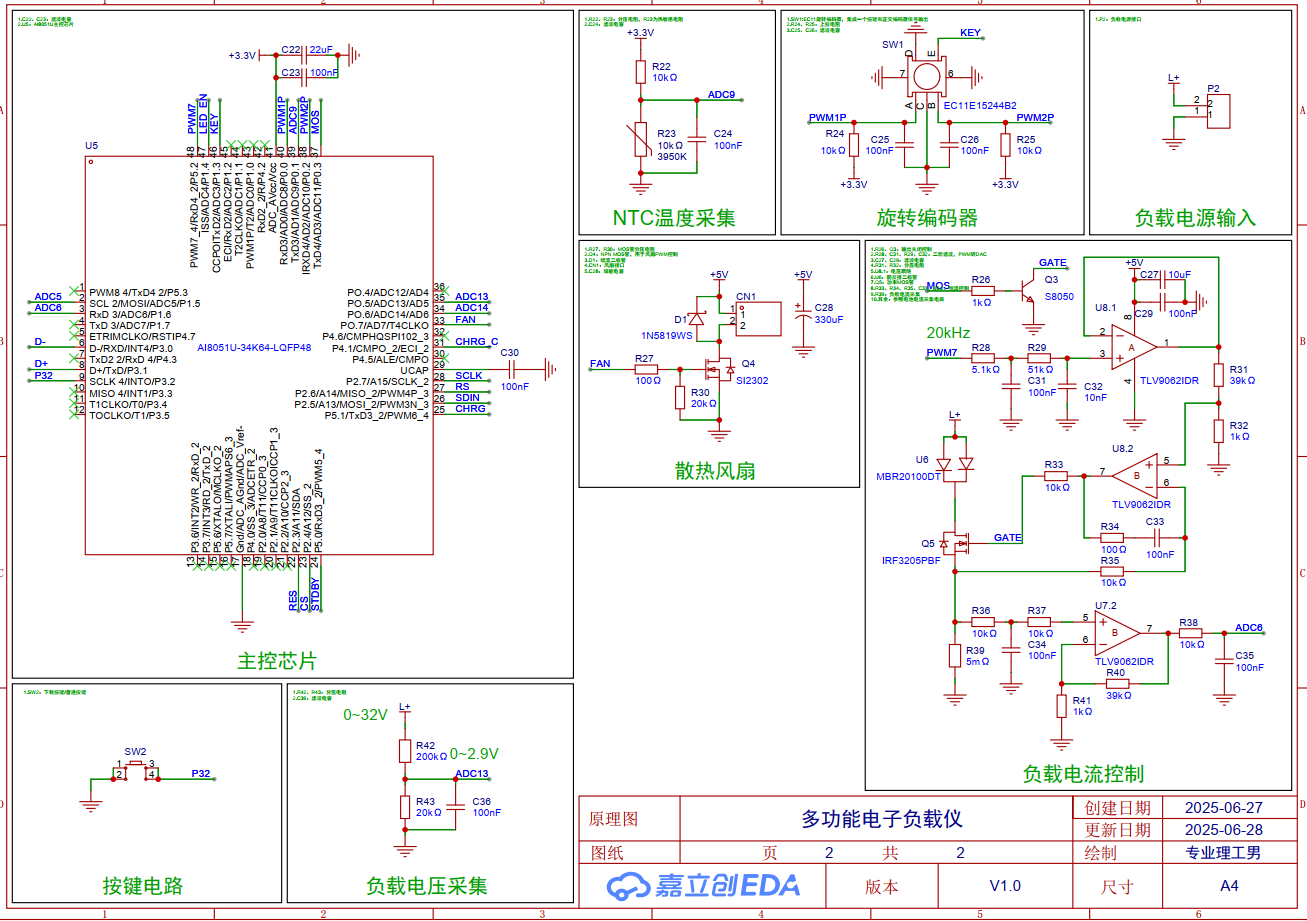Click capacitor C30 on the UCAP pin
The image size is (1307, 921).
pyautogui.click(x=514, y=369)
